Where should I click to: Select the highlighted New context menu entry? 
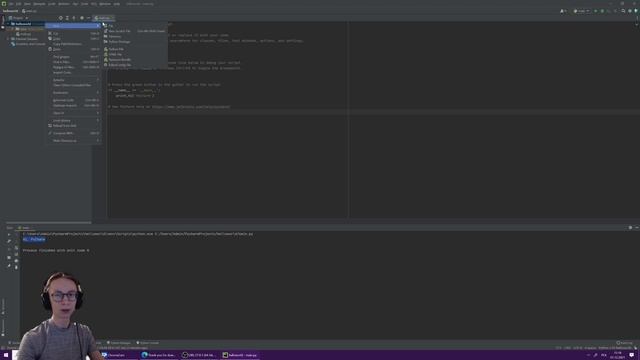tap(73, 26)
